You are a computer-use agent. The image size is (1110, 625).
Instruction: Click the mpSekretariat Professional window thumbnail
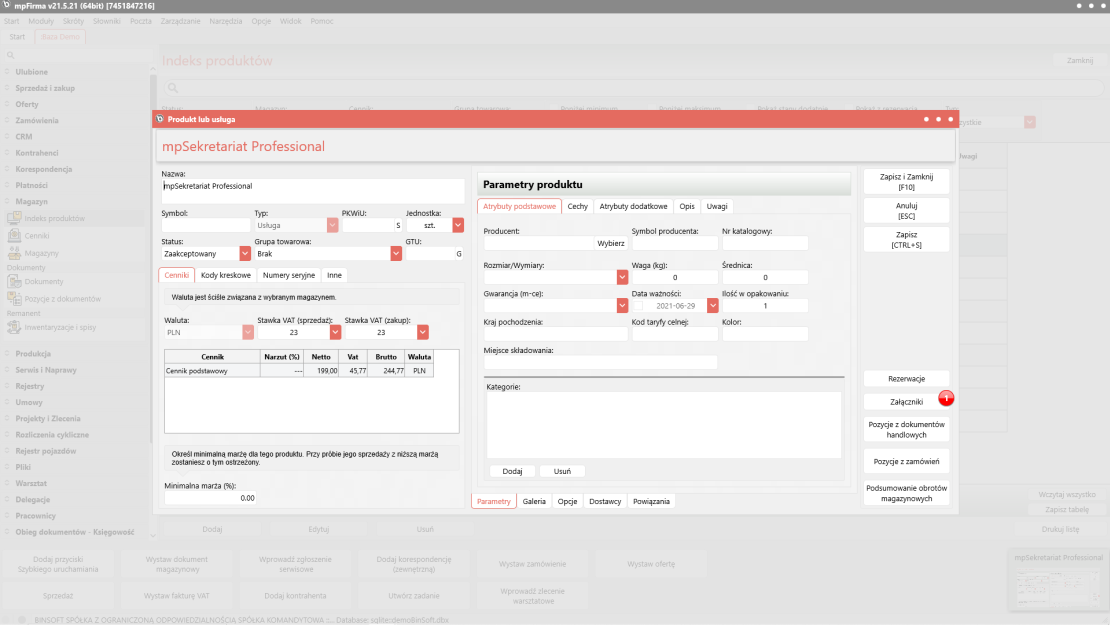click(1058, 580)
